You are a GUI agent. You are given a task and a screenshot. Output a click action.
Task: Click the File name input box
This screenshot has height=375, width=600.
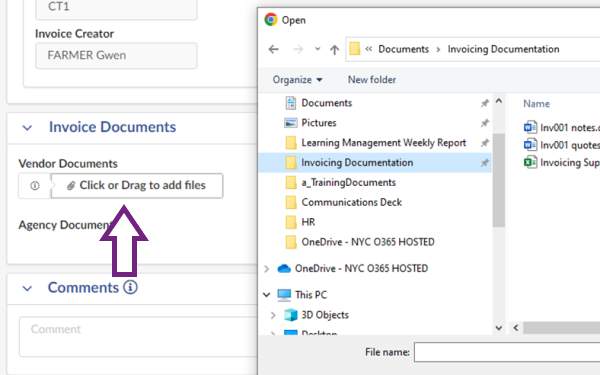507,352
